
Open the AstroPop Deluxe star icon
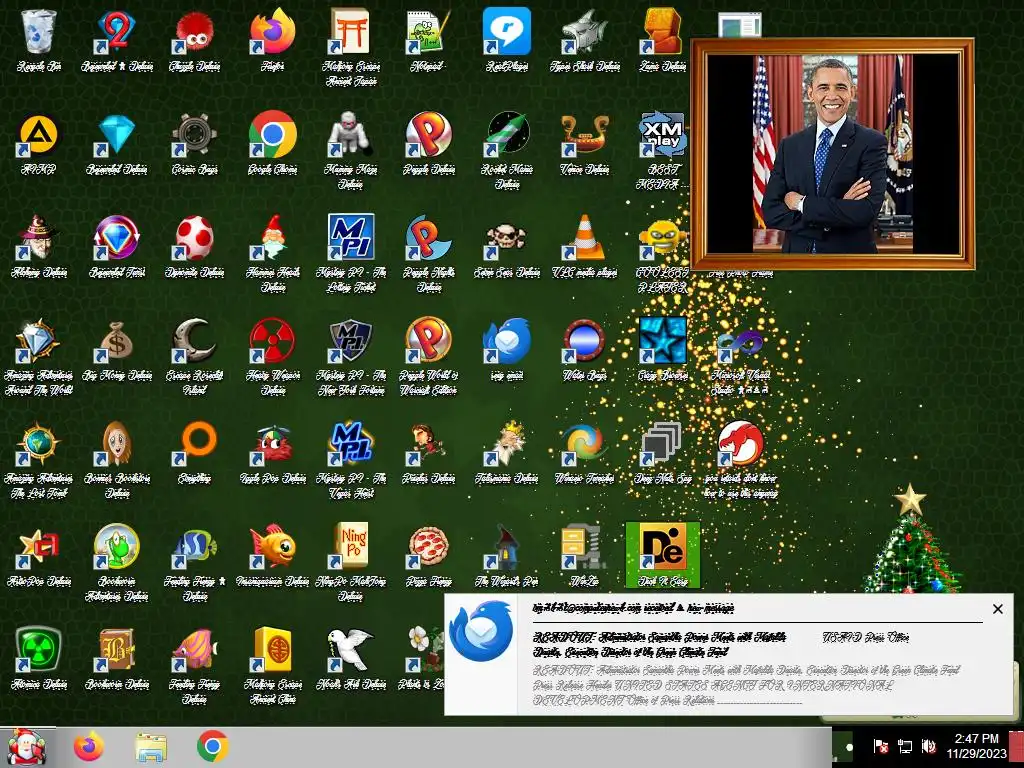[x=39, y=546]
